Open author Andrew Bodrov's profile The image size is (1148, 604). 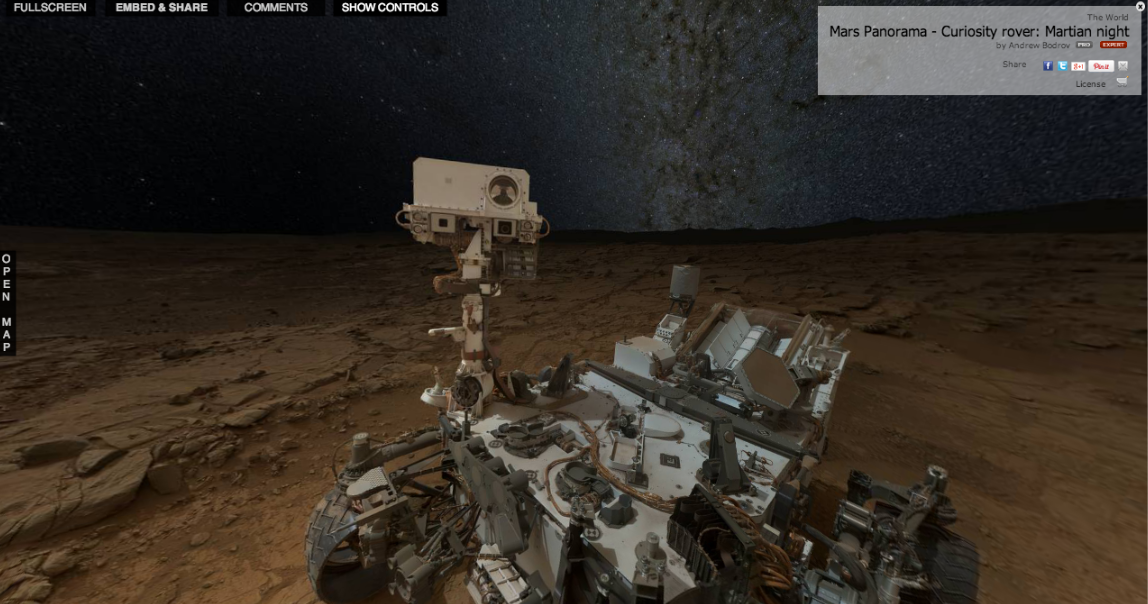pos(1032,45)
